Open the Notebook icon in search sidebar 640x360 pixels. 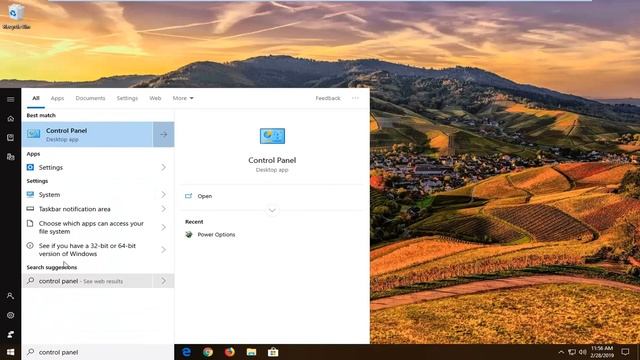point(11,138)
